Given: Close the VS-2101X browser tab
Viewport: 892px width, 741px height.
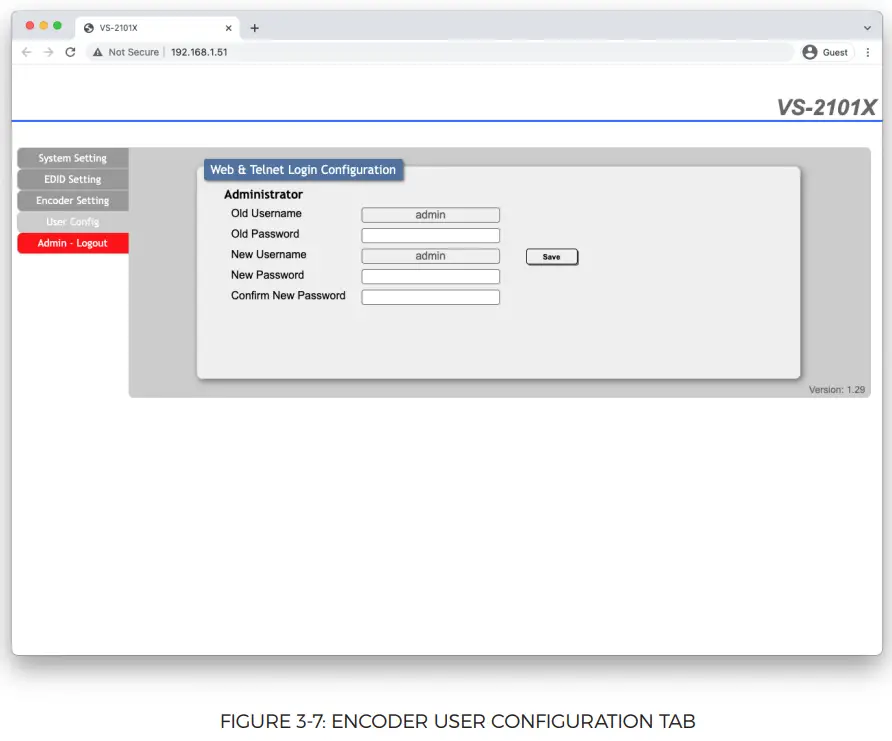Looking at the screenshot, I should [229, 28].
